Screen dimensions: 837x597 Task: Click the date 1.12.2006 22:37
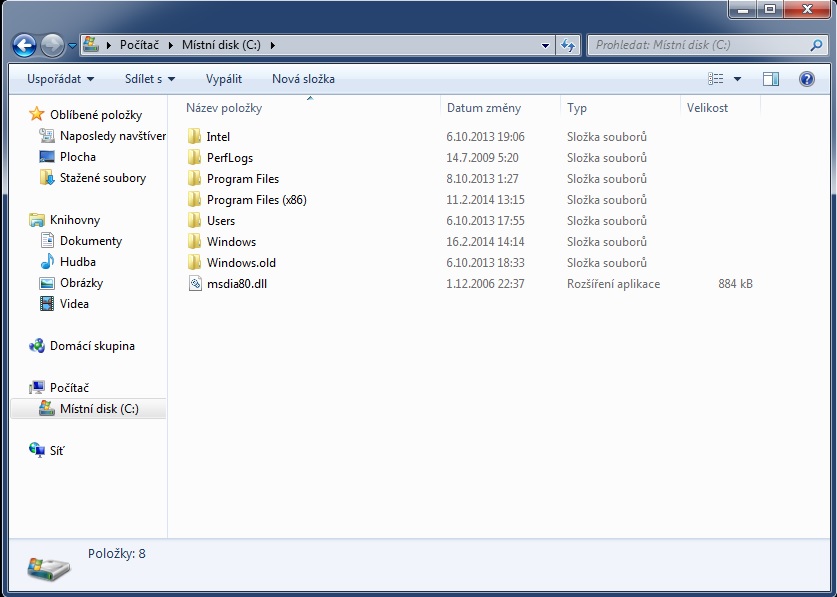(485, 284)
